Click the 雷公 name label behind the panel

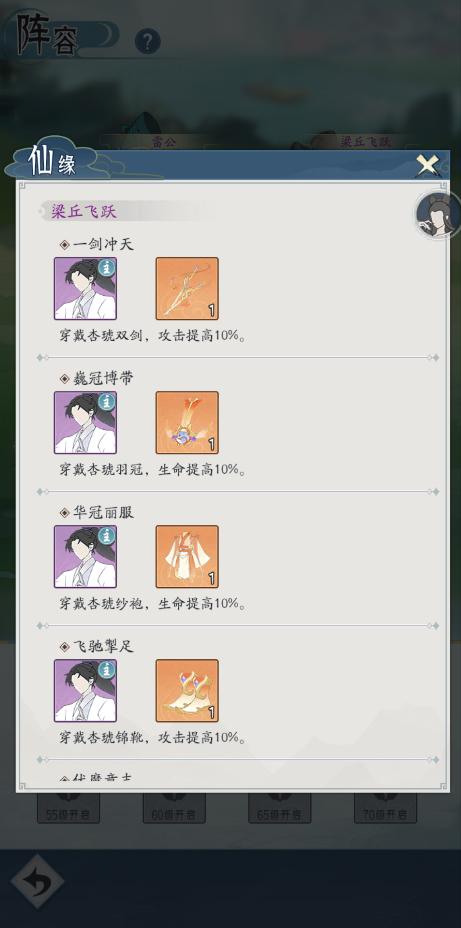pos(165,142)
